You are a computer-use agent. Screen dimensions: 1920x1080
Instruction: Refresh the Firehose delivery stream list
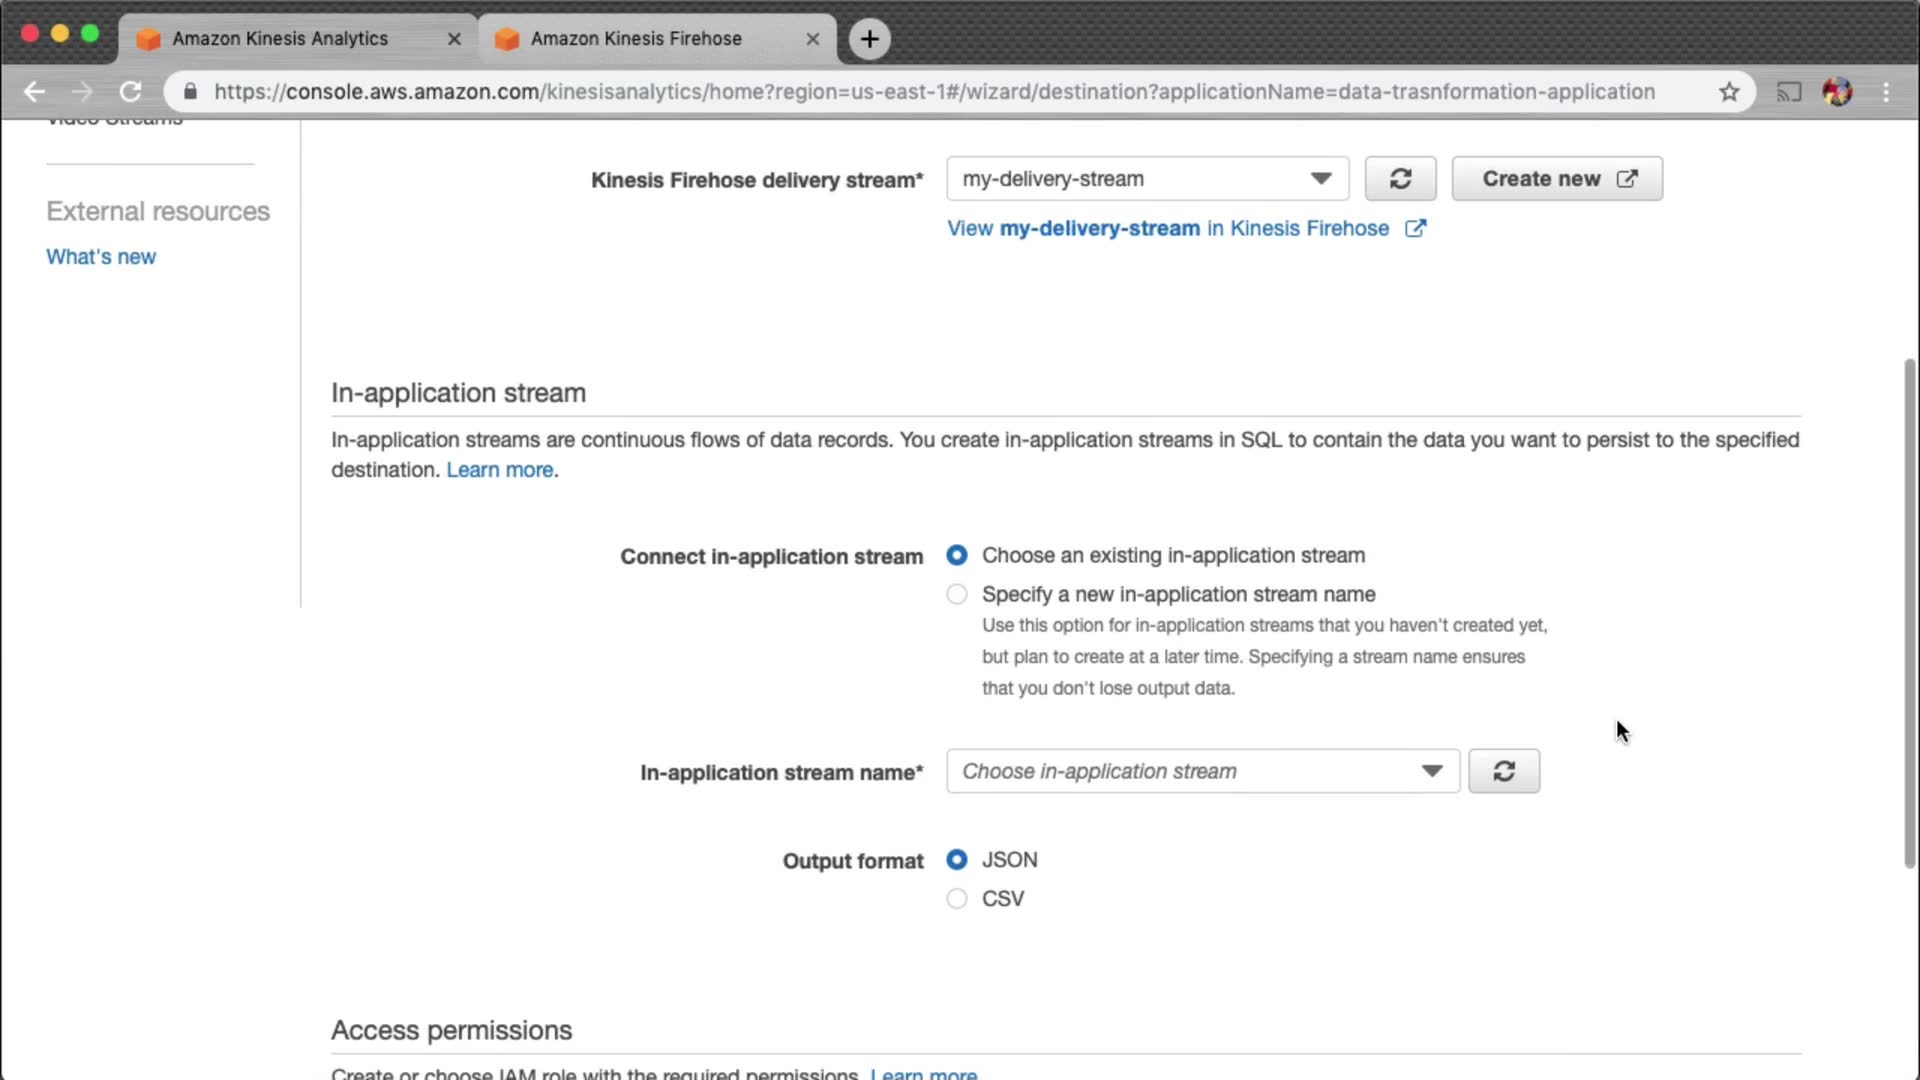click(x=1400, y=179)
